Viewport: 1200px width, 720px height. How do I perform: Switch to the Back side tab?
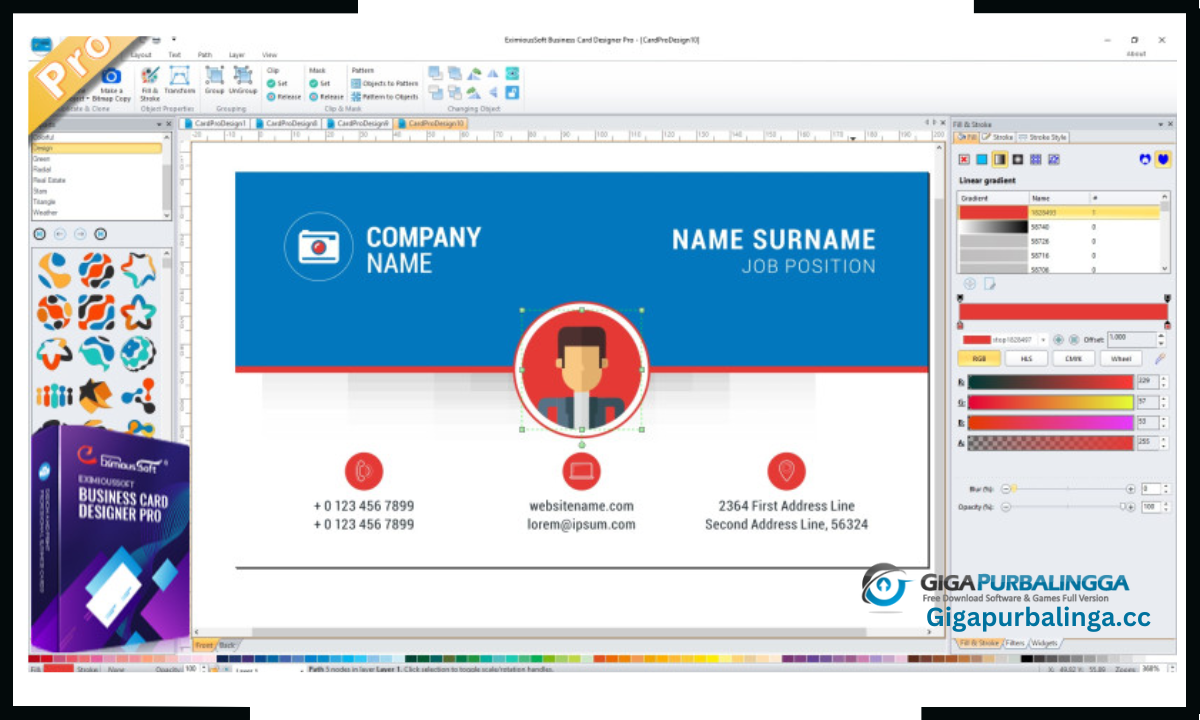pyautogui.click(x=228, y=645)
